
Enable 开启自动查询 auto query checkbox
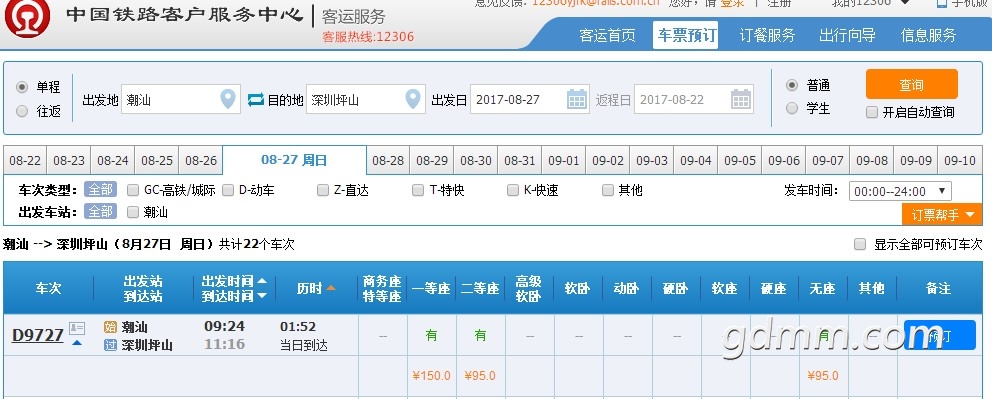coord(872,113)
